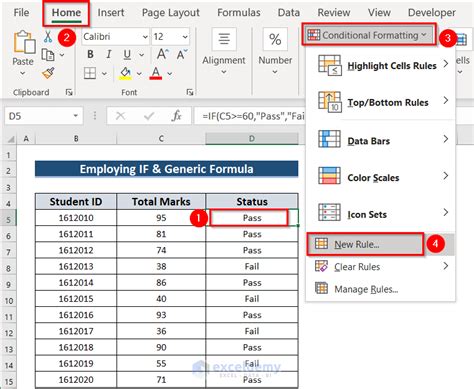Click the formula bar Enter checkmark
The image size is (474, 389).
[149, 116]
